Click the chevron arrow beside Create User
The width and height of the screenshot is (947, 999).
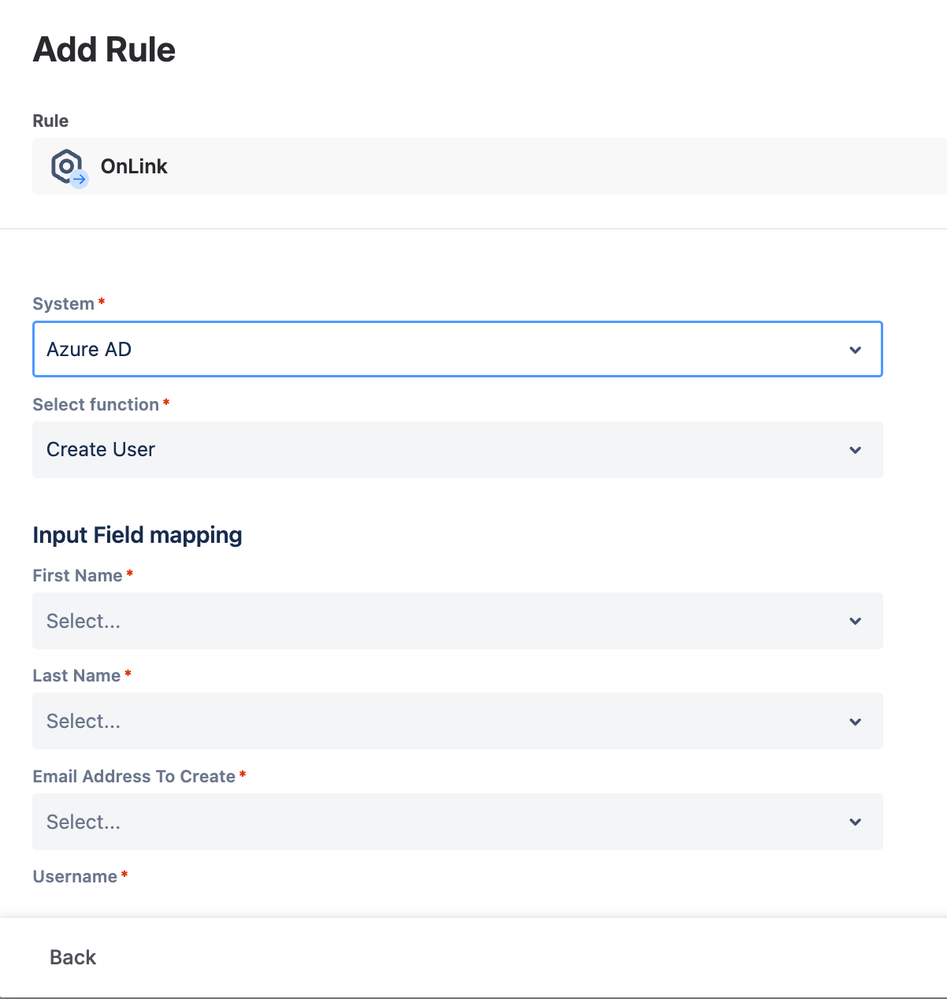coord(855,450)
